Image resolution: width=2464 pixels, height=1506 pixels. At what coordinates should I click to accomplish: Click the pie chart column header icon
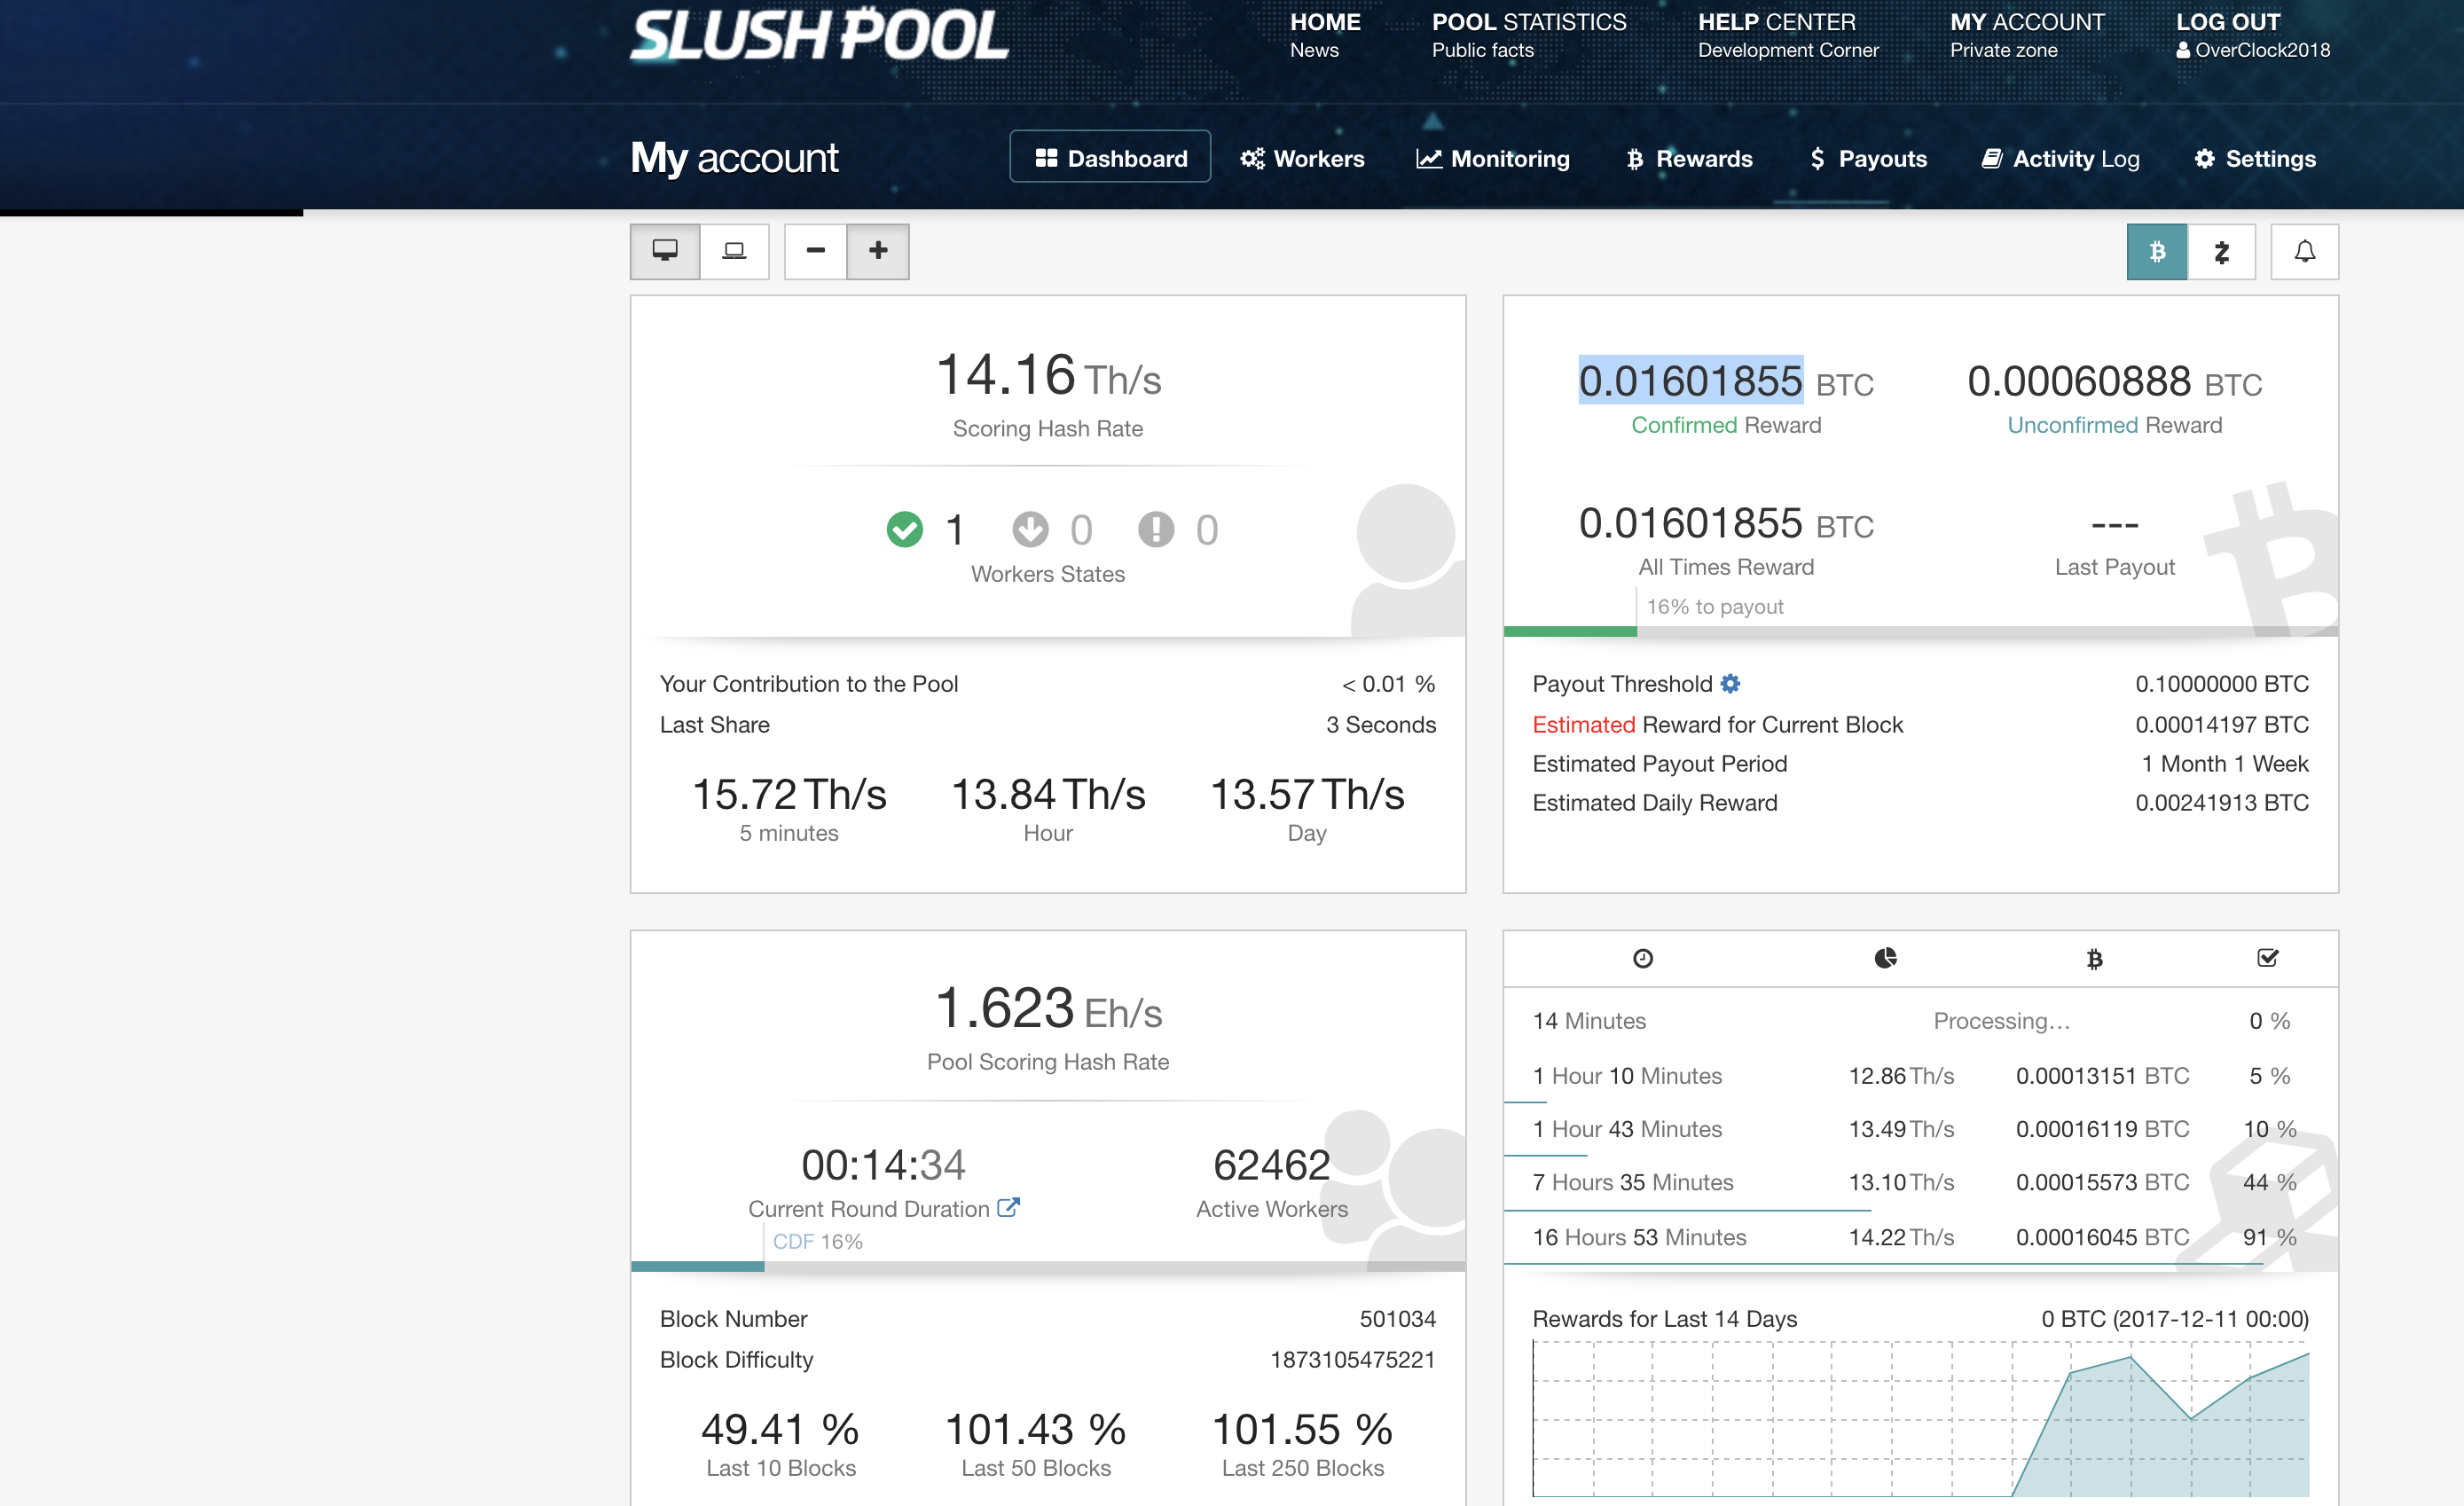(1885, 958)
